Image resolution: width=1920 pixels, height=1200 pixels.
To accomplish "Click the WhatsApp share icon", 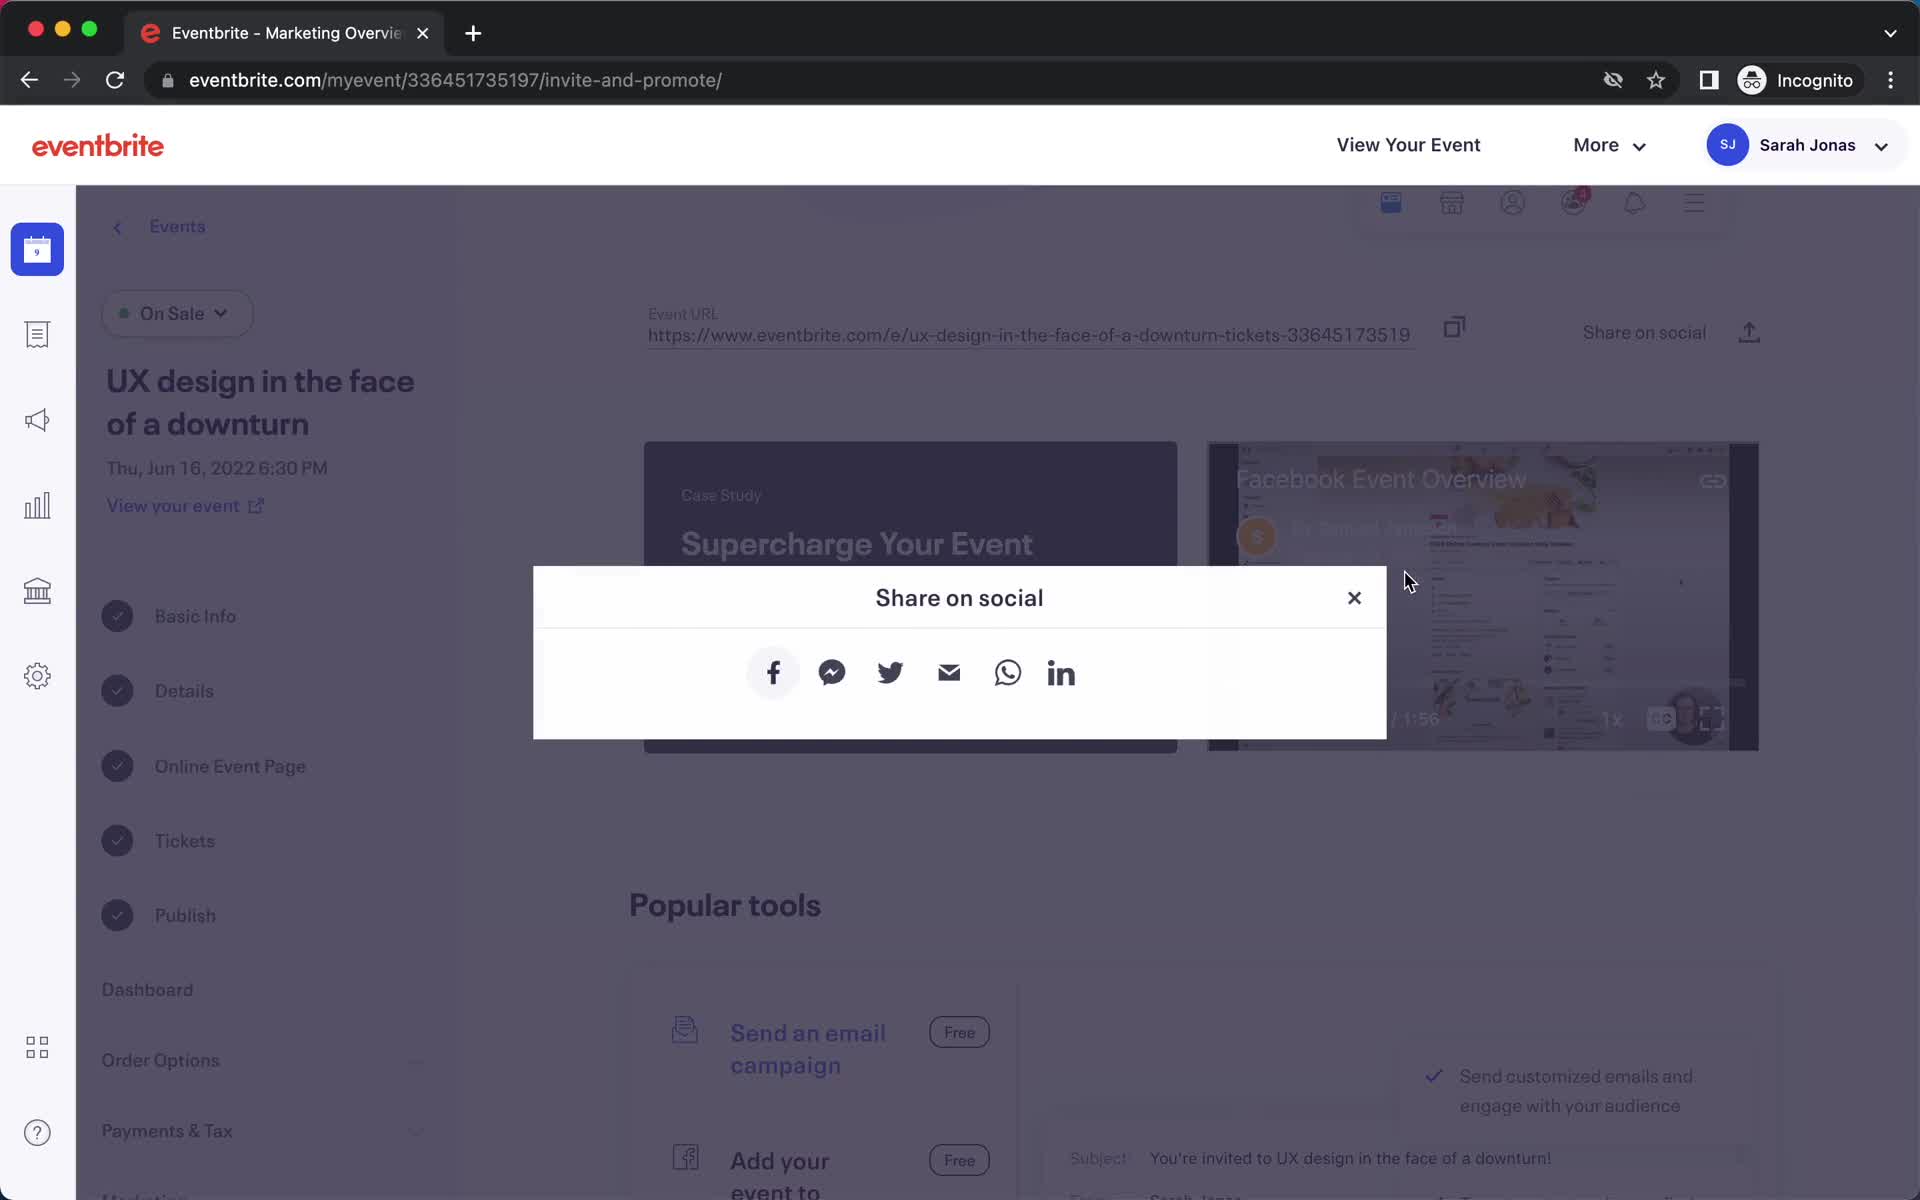I will pos(1008,673).
